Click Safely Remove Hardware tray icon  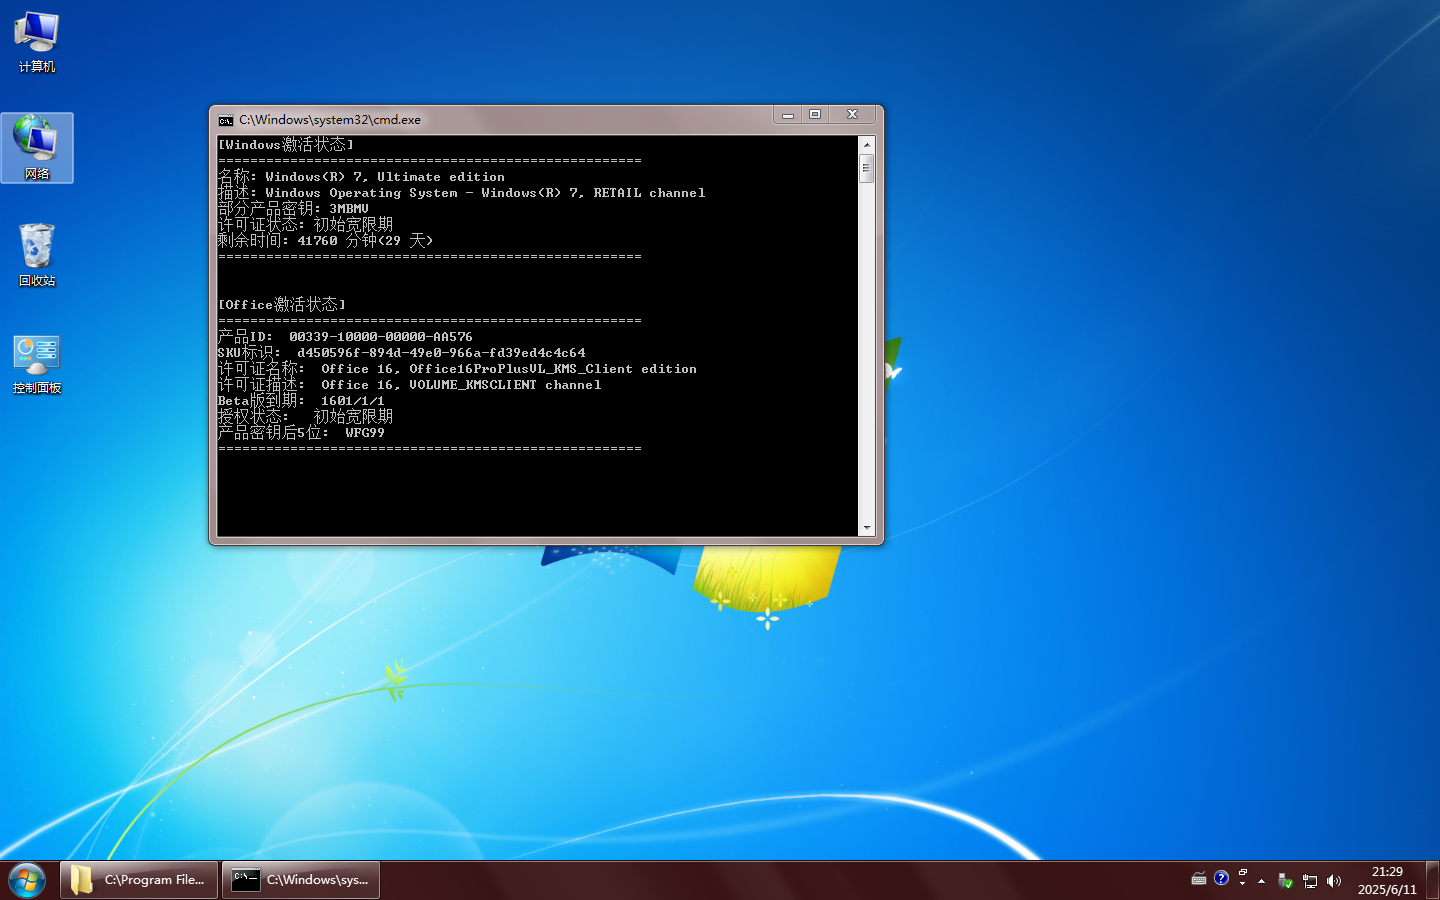(1285, 881)
